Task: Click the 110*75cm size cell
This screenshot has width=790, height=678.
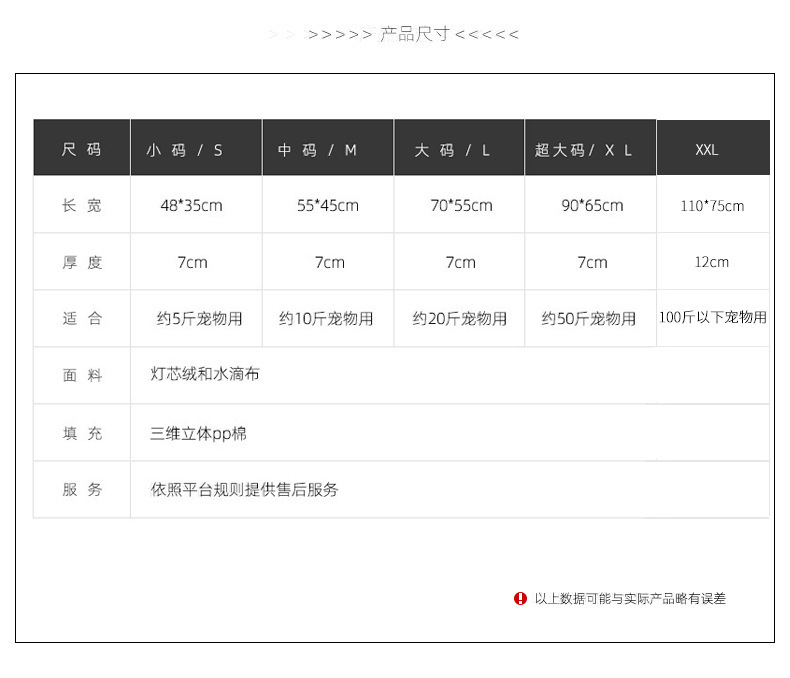Action: click(x=712, y=206)
